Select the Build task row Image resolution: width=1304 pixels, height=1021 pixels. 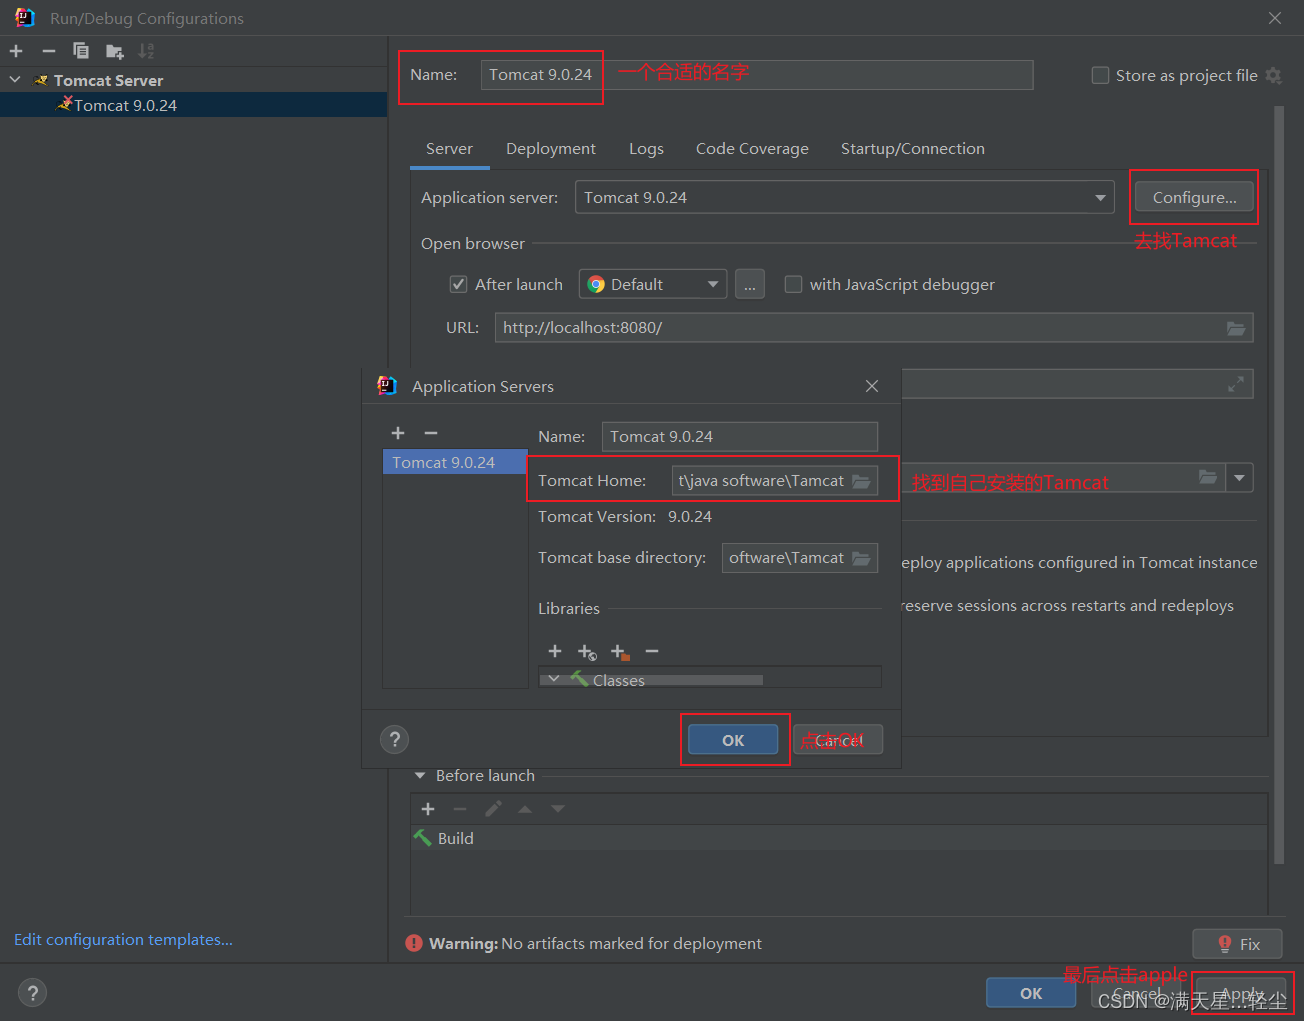(839, 838)
